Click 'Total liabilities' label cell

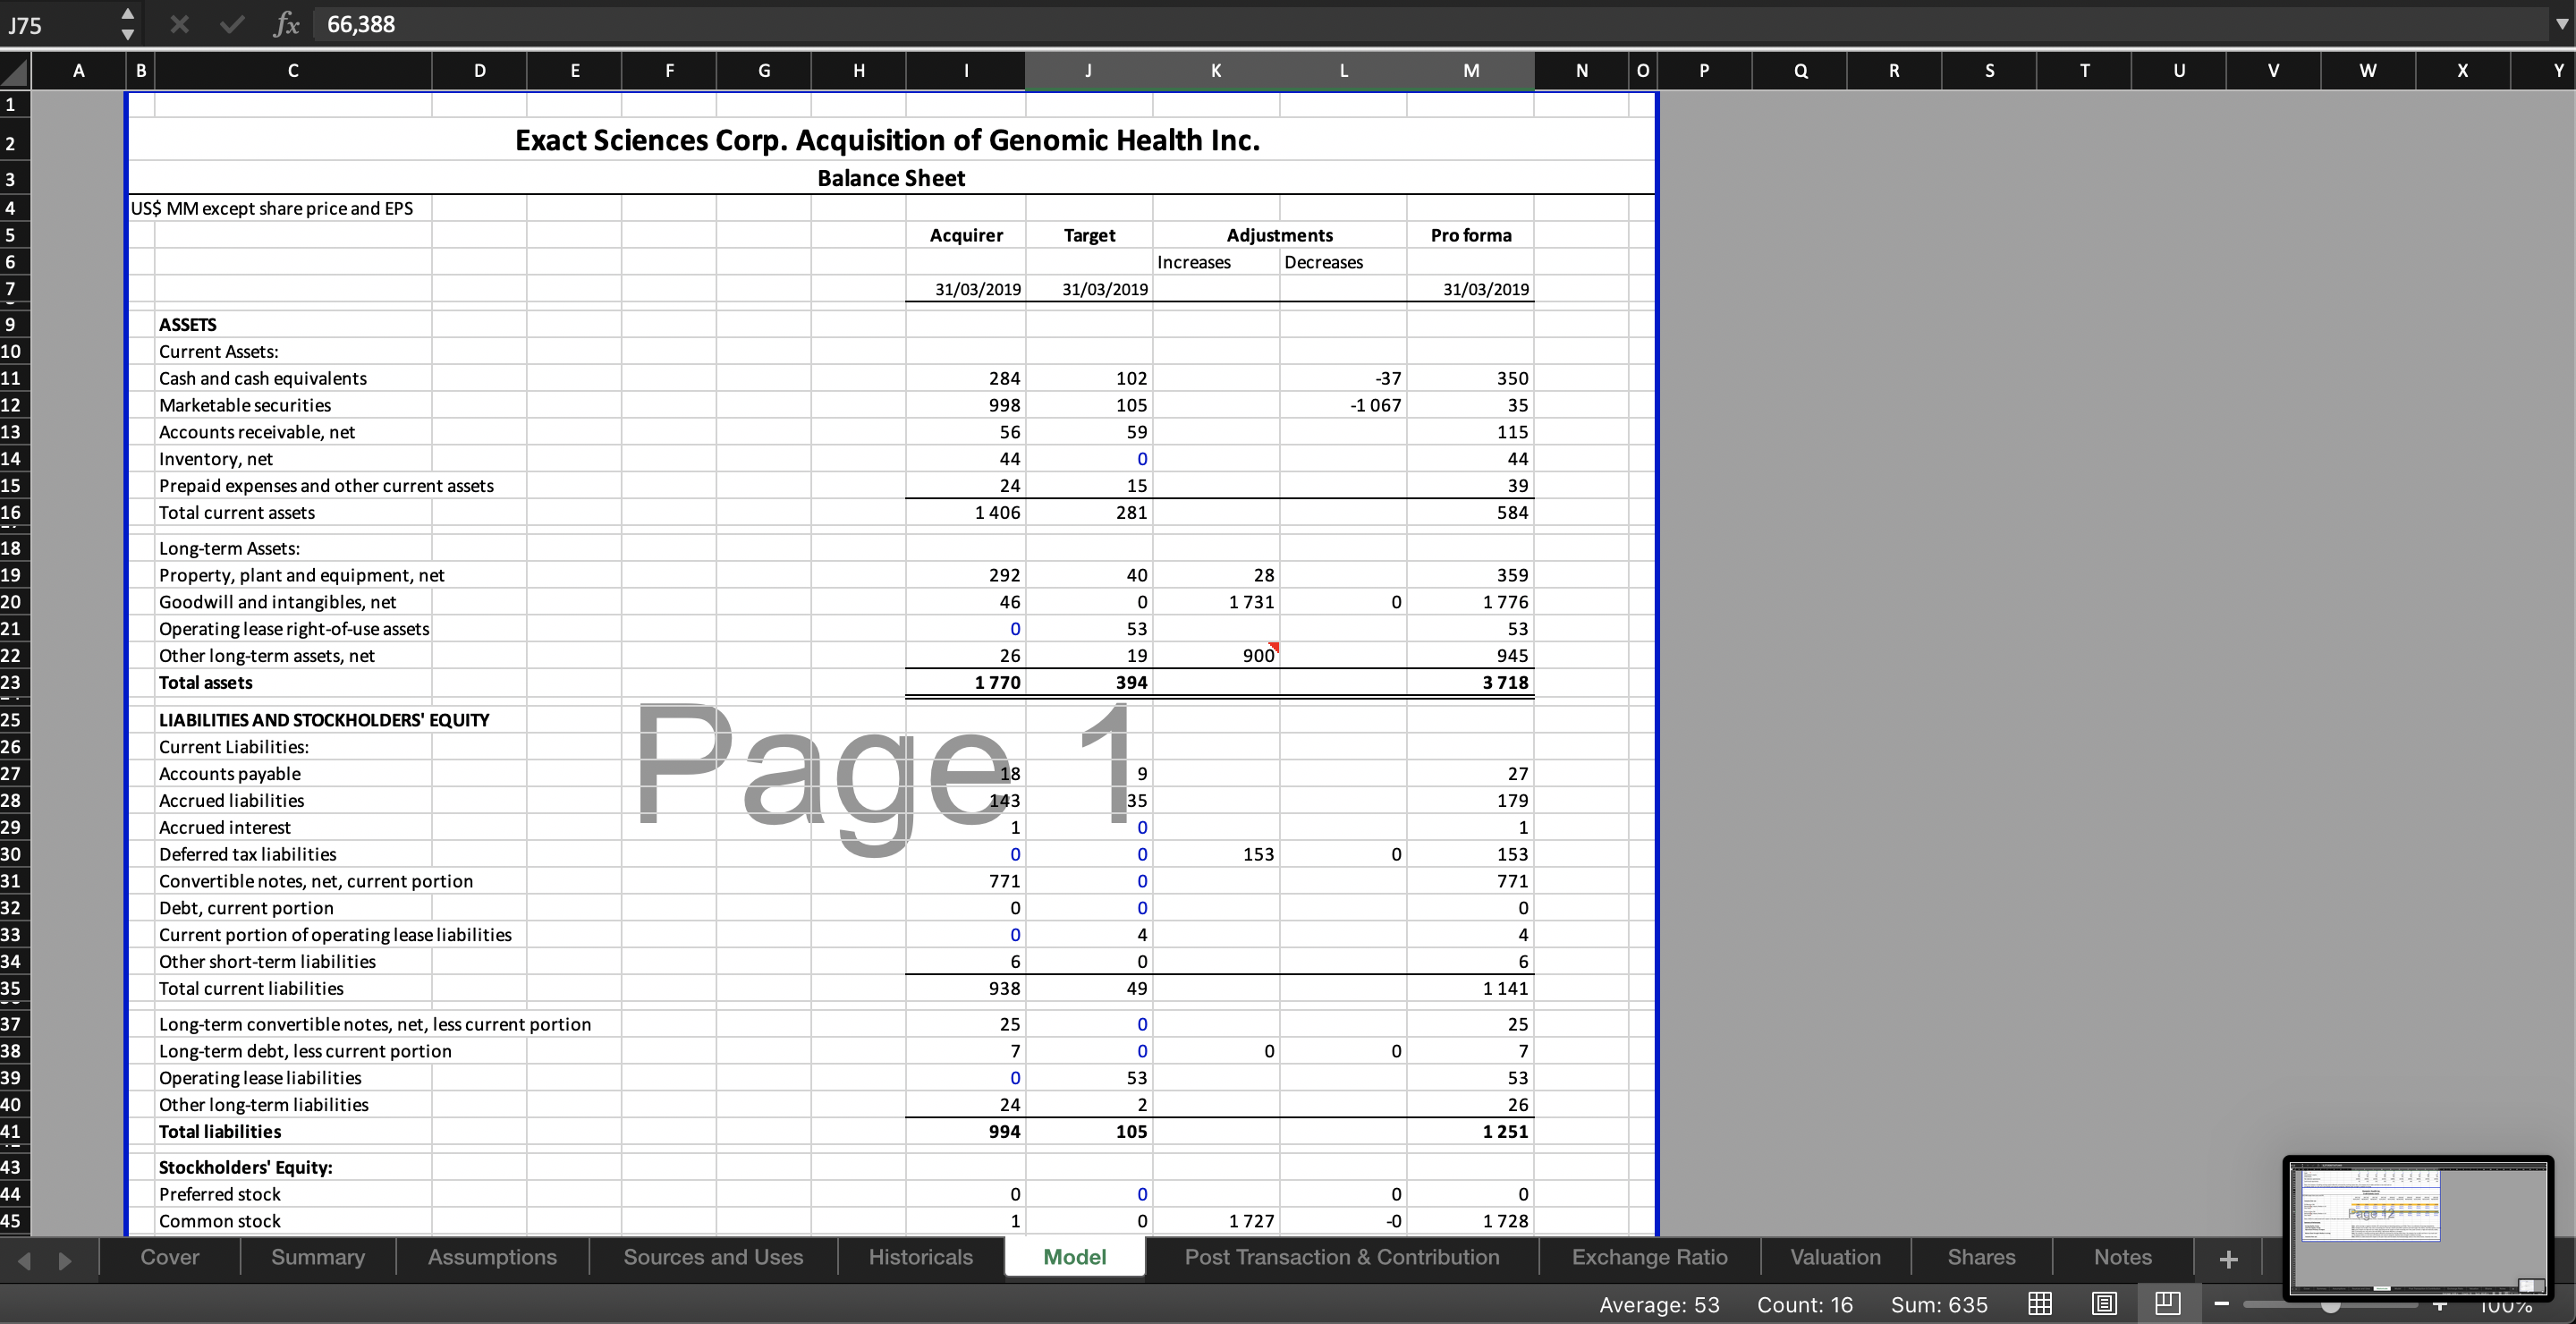[x=220, y=1132]
